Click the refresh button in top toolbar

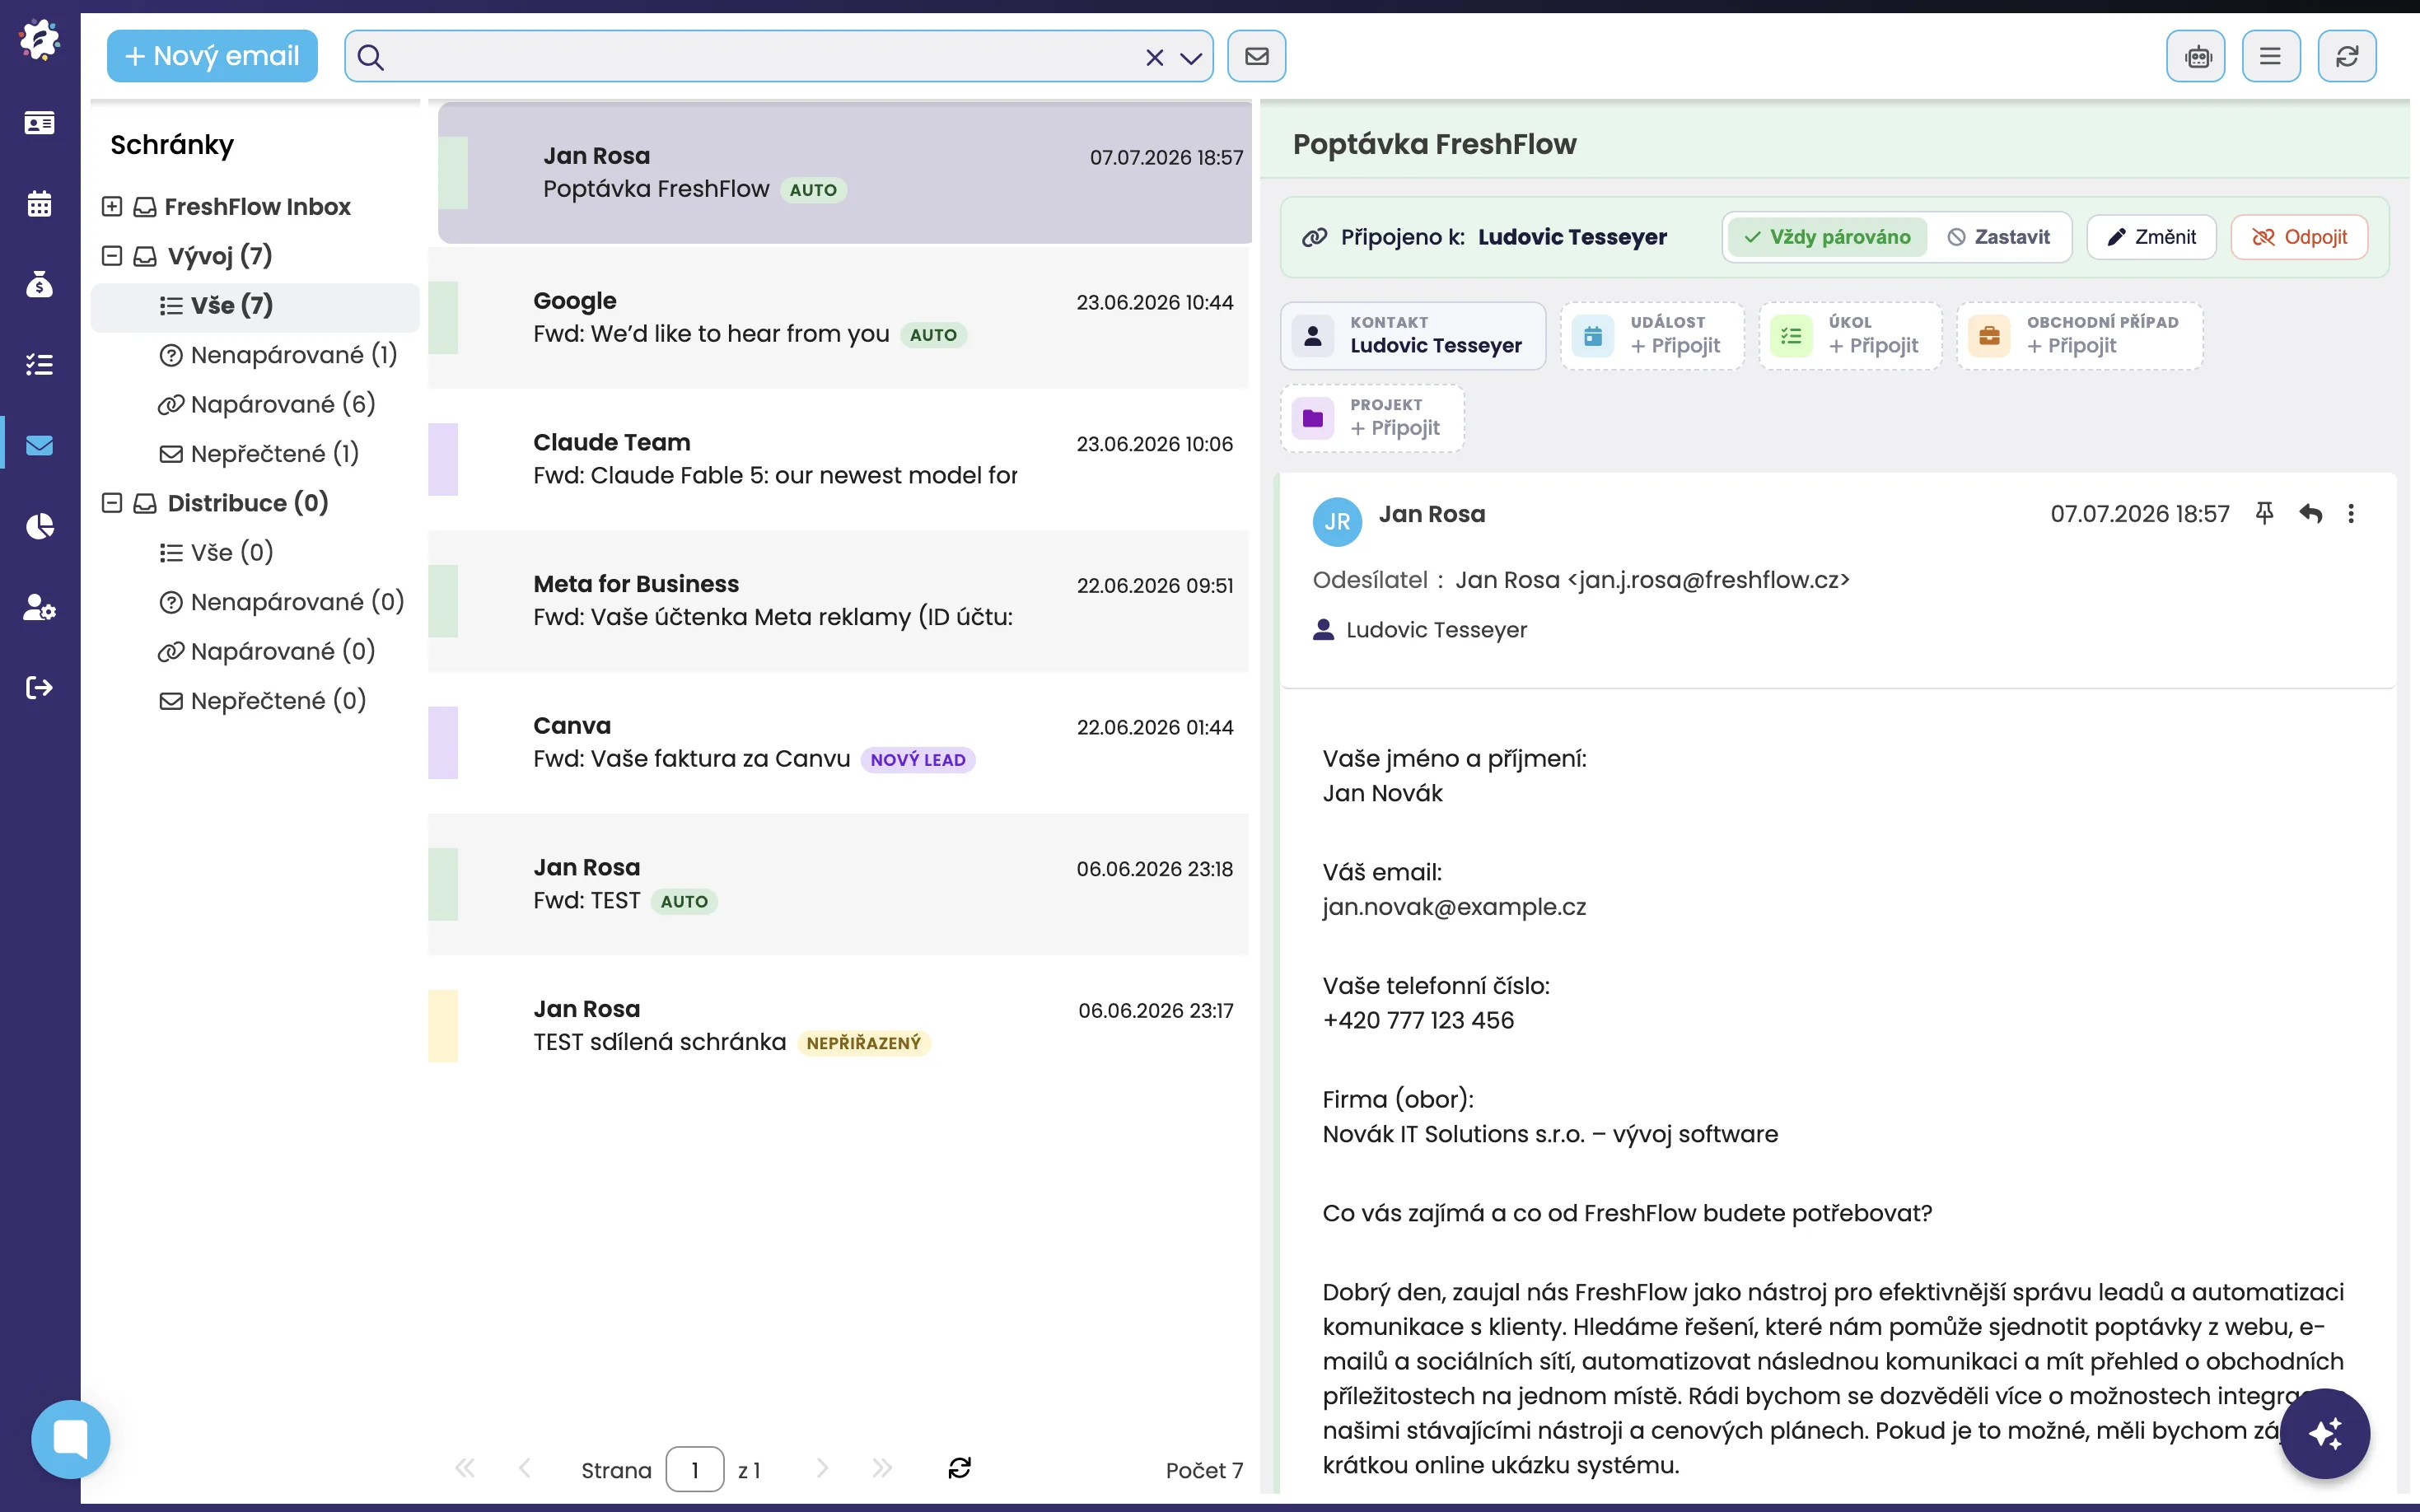(x=2347, y=56)
